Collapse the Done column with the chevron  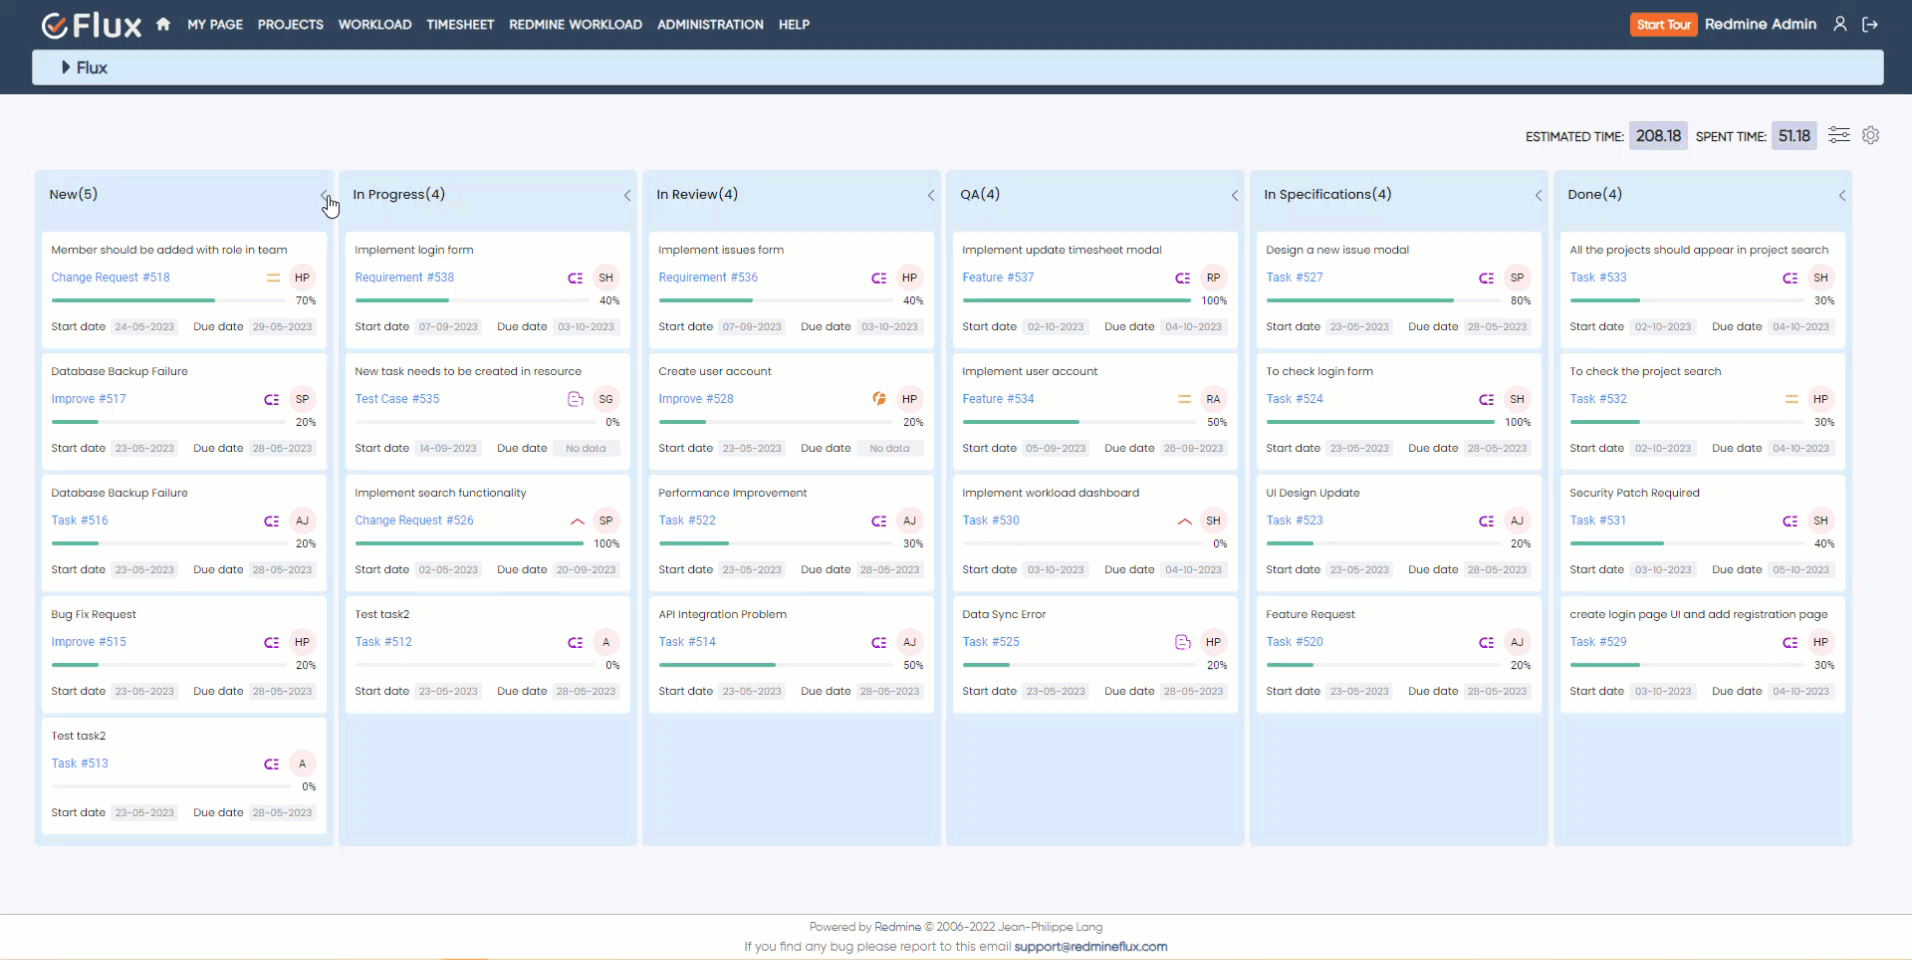pos(1843,195)
